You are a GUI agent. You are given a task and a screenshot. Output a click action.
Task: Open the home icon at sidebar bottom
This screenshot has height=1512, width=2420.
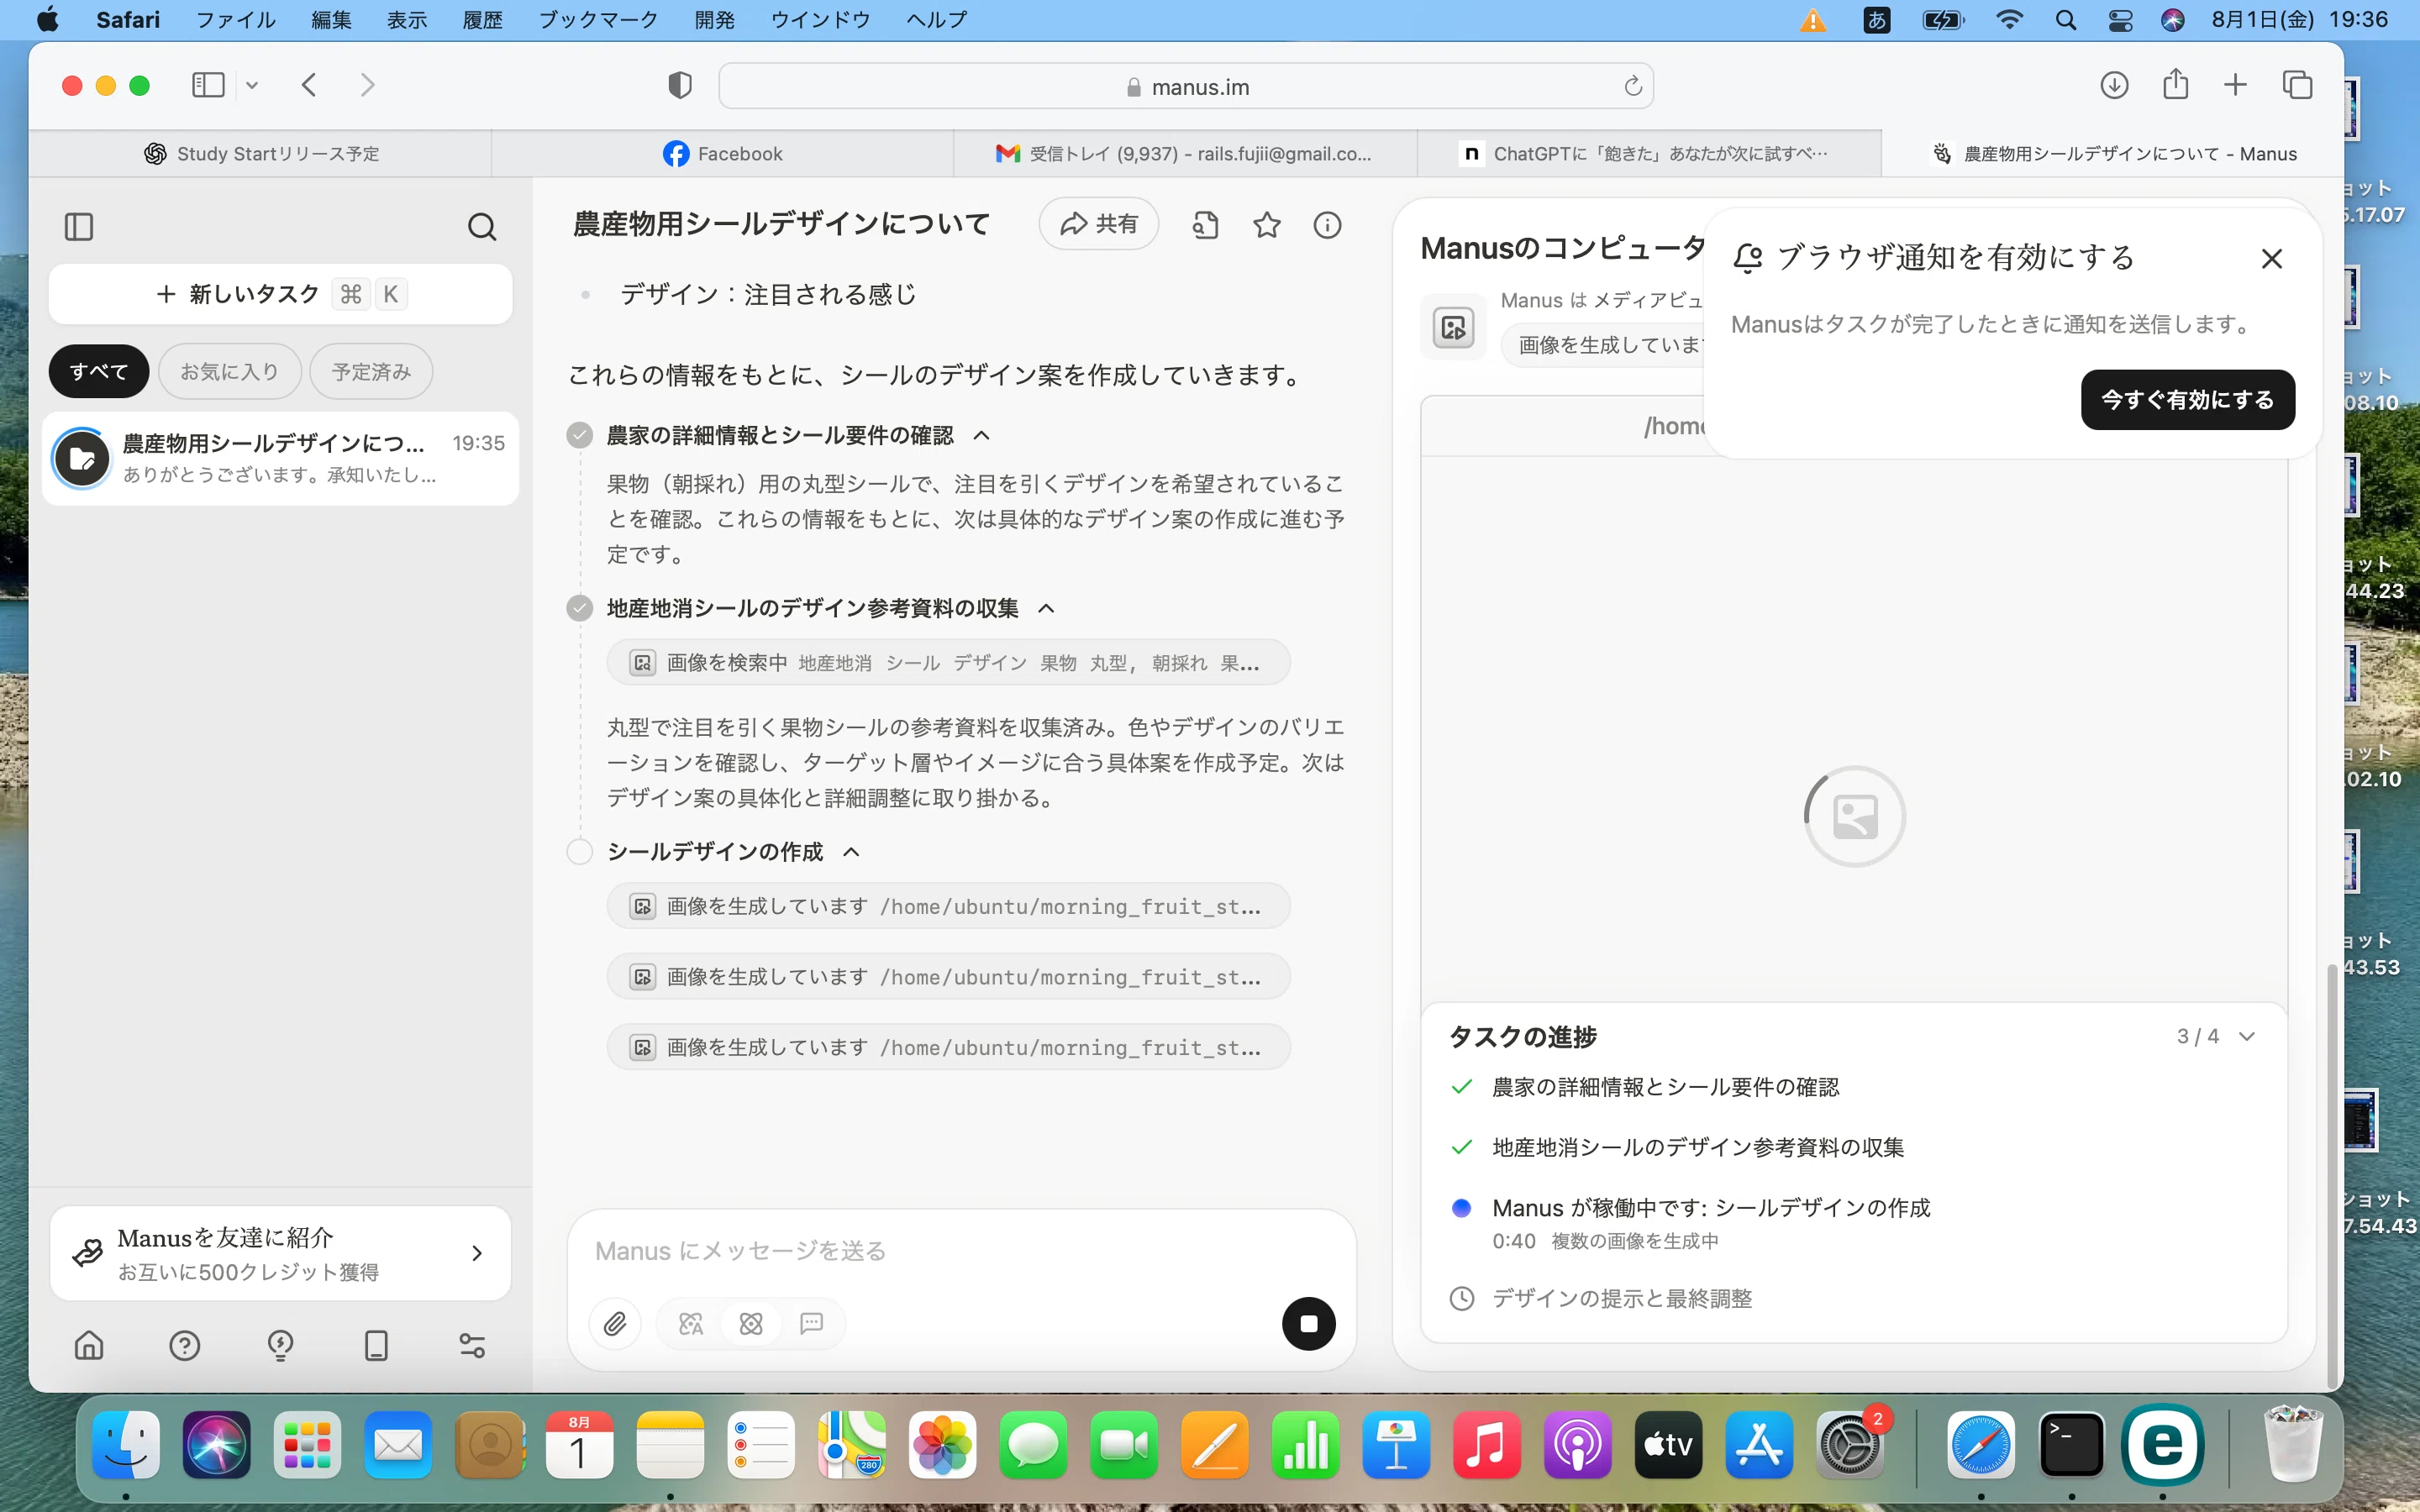(x=89, y=1345)
